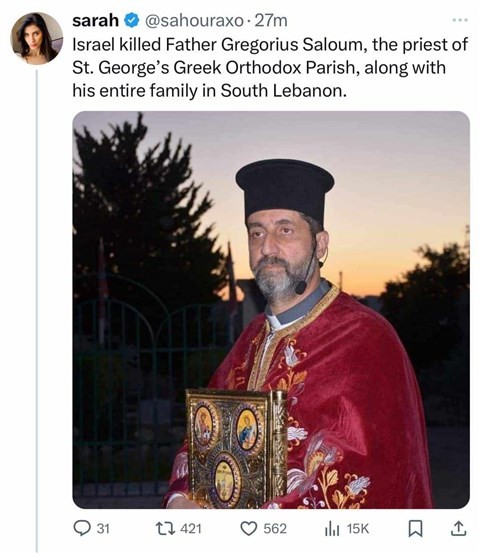Click the share upload arrow icon
480x553 pixels.
pyautogui.click(x=458, y=528)
